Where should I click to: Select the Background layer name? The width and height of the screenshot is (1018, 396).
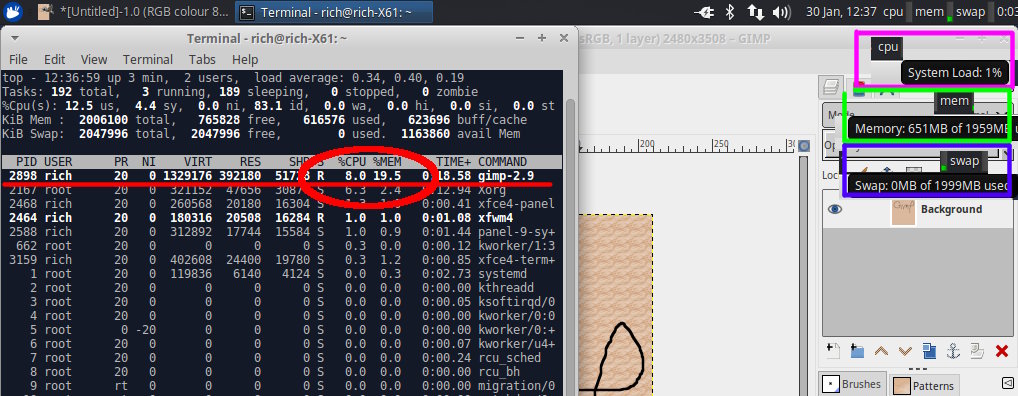click(x=951, y=209)
